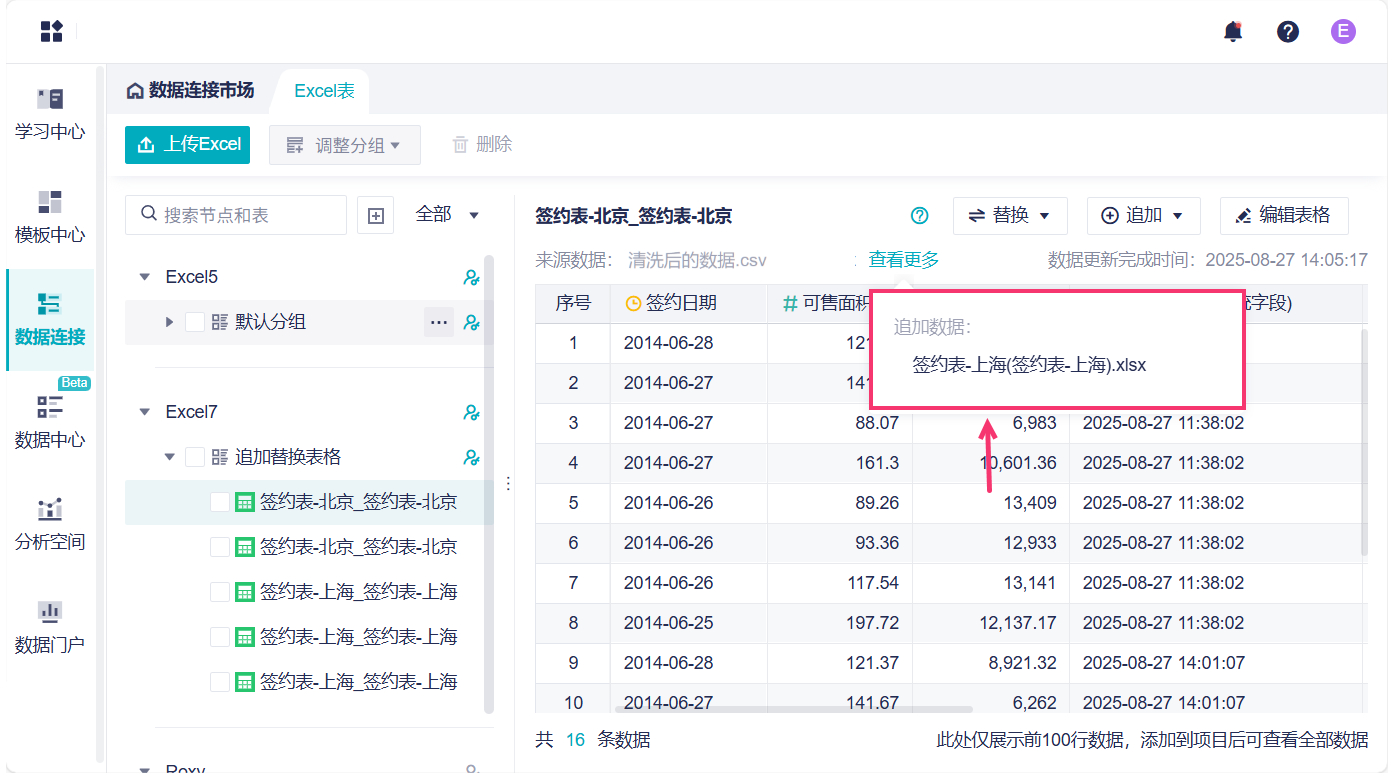Click the 查看更多 link
The image size is (1388, 773).
pos(904,260)
